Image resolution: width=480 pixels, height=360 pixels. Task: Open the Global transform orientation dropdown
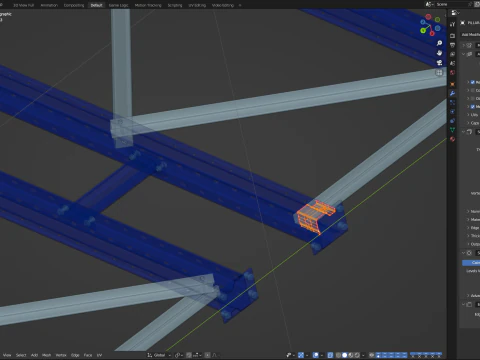coord(159,355)
